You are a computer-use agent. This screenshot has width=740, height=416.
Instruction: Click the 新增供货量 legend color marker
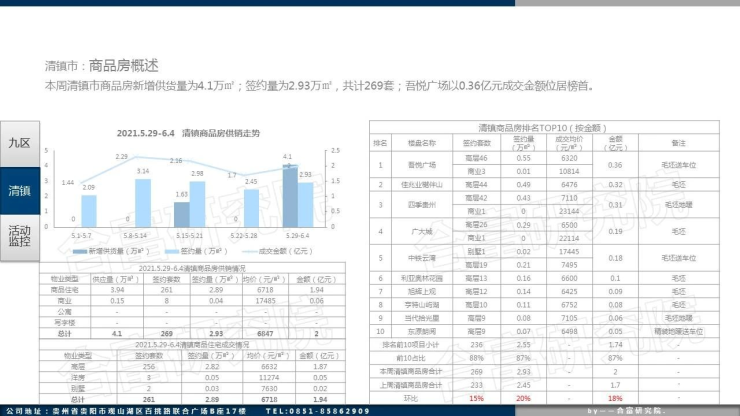coord(79,251)
